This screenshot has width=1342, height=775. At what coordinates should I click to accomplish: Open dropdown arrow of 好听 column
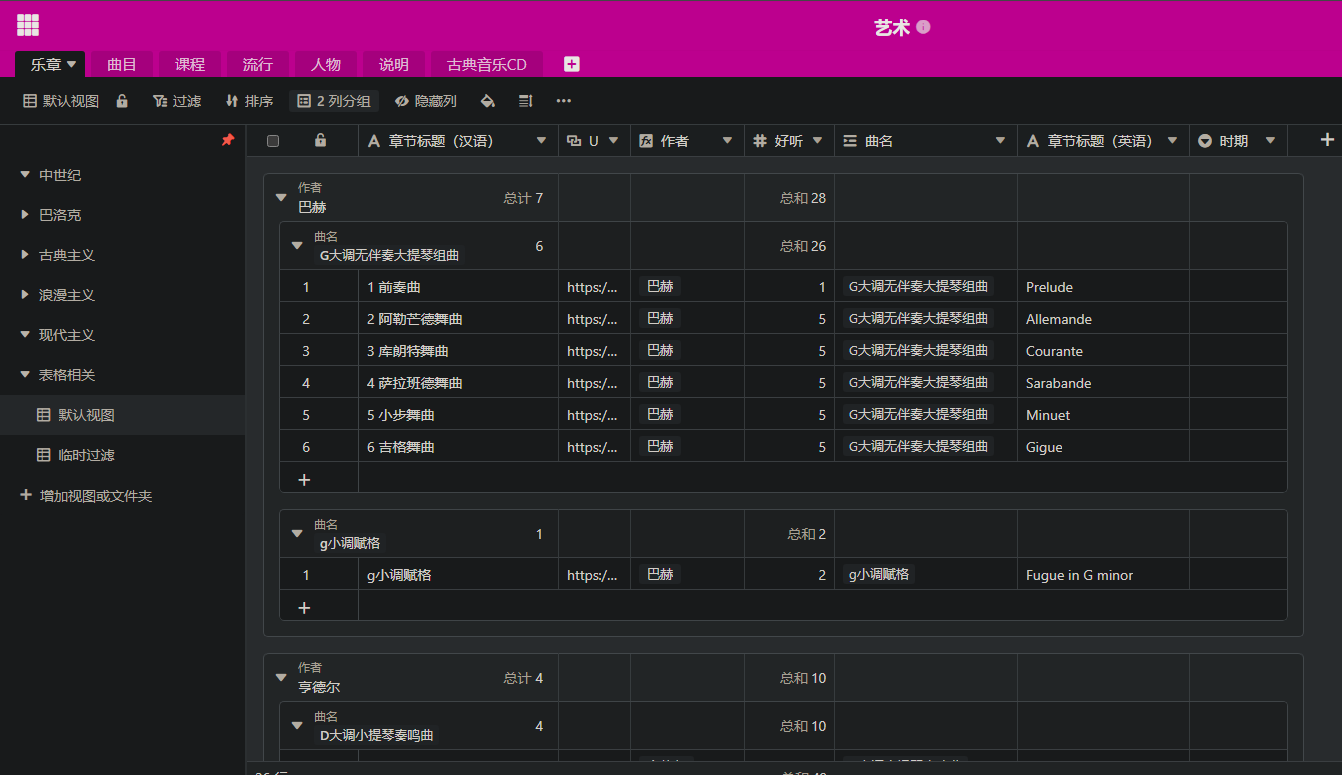pos(817,141)
